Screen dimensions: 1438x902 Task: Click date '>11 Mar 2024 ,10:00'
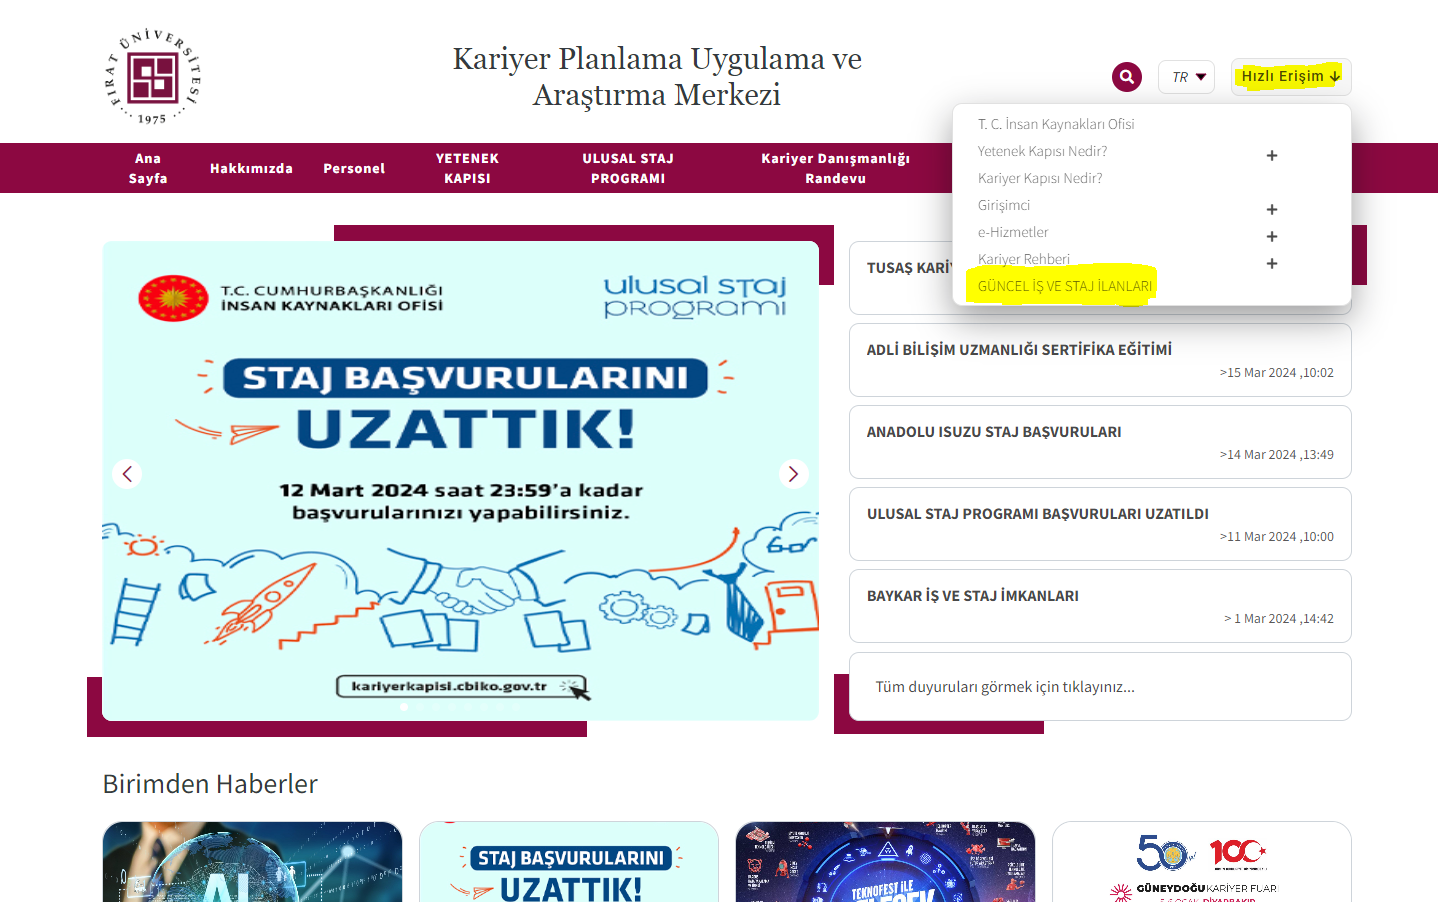[x=1277, y=537]
